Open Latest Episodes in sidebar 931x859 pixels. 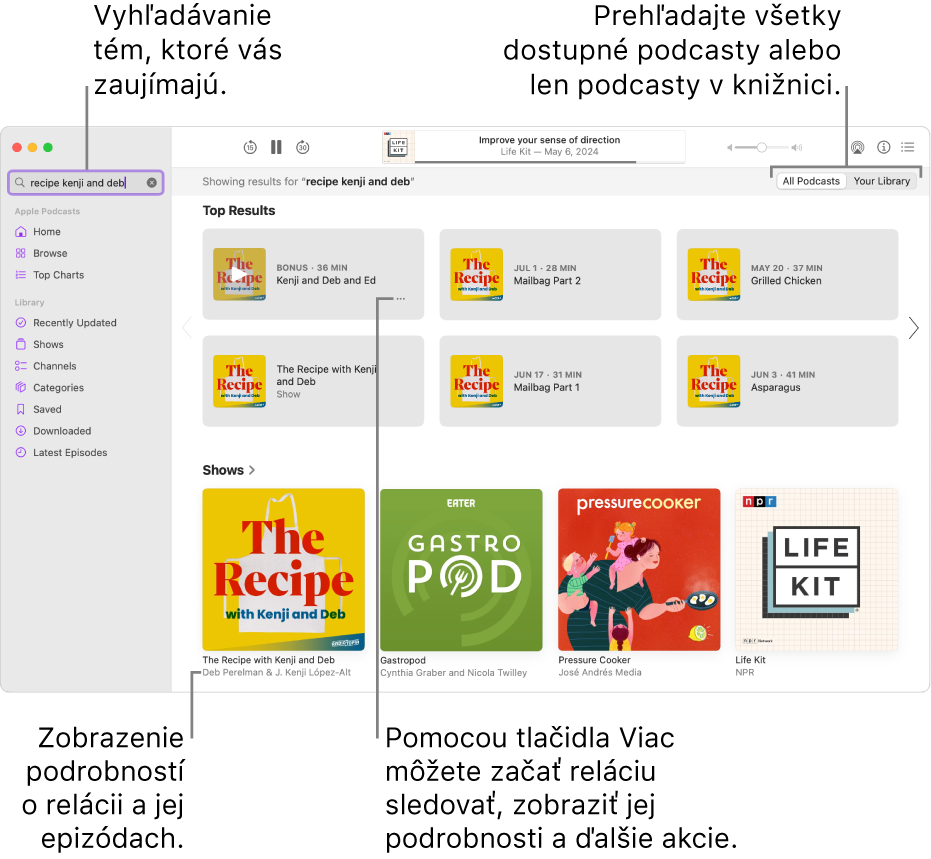[70, 453]
